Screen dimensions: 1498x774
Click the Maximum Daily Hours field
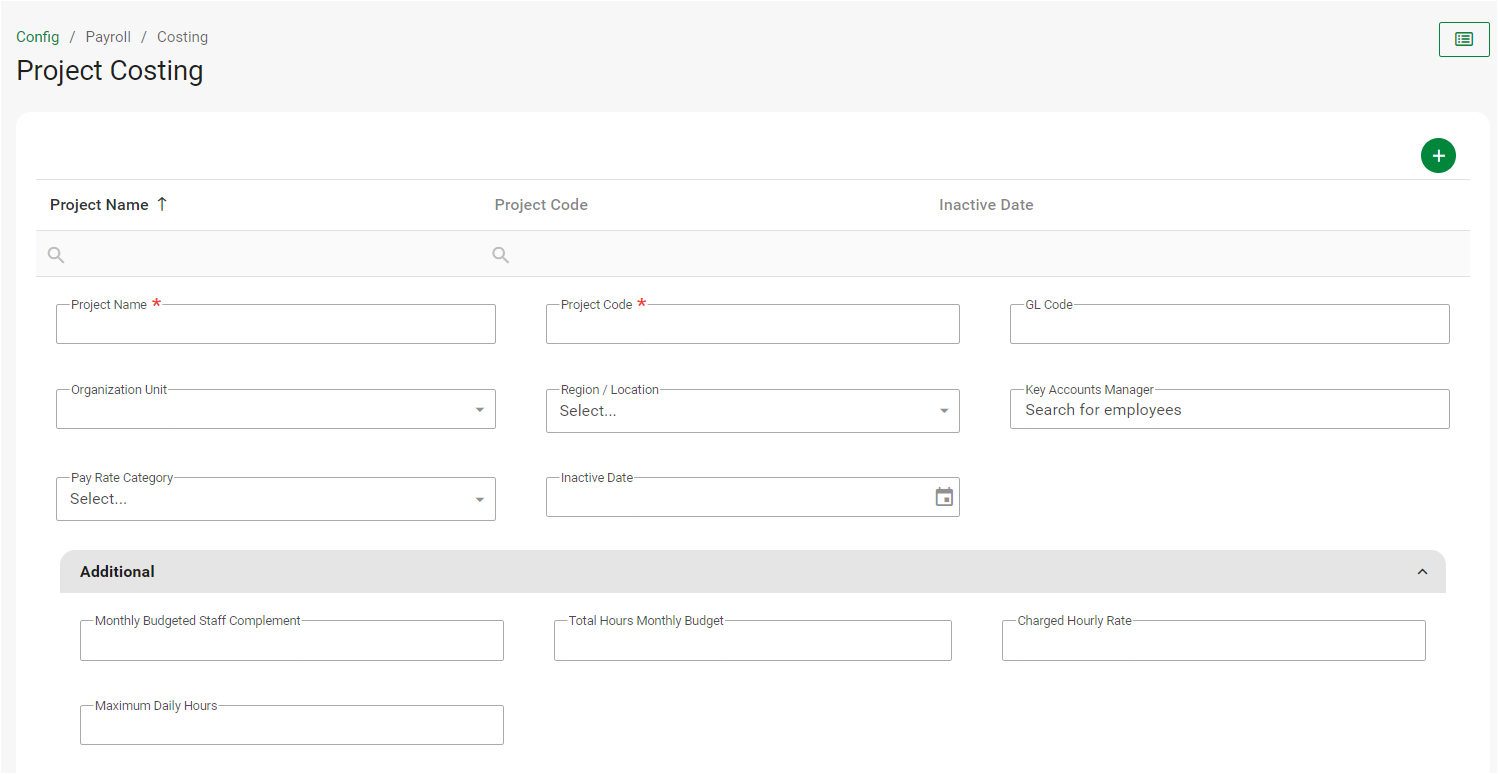tap(291, 727)
